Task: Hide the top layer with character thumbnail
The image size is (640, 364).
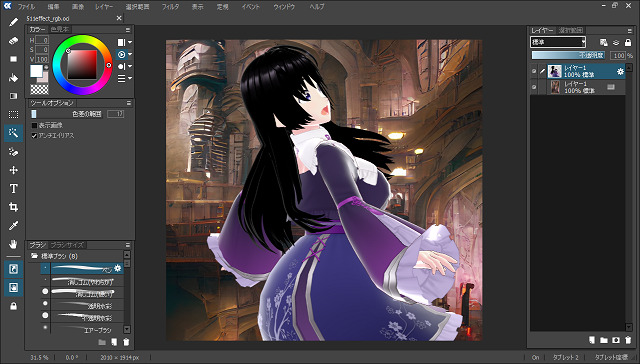Action: (x=534, y=71)
